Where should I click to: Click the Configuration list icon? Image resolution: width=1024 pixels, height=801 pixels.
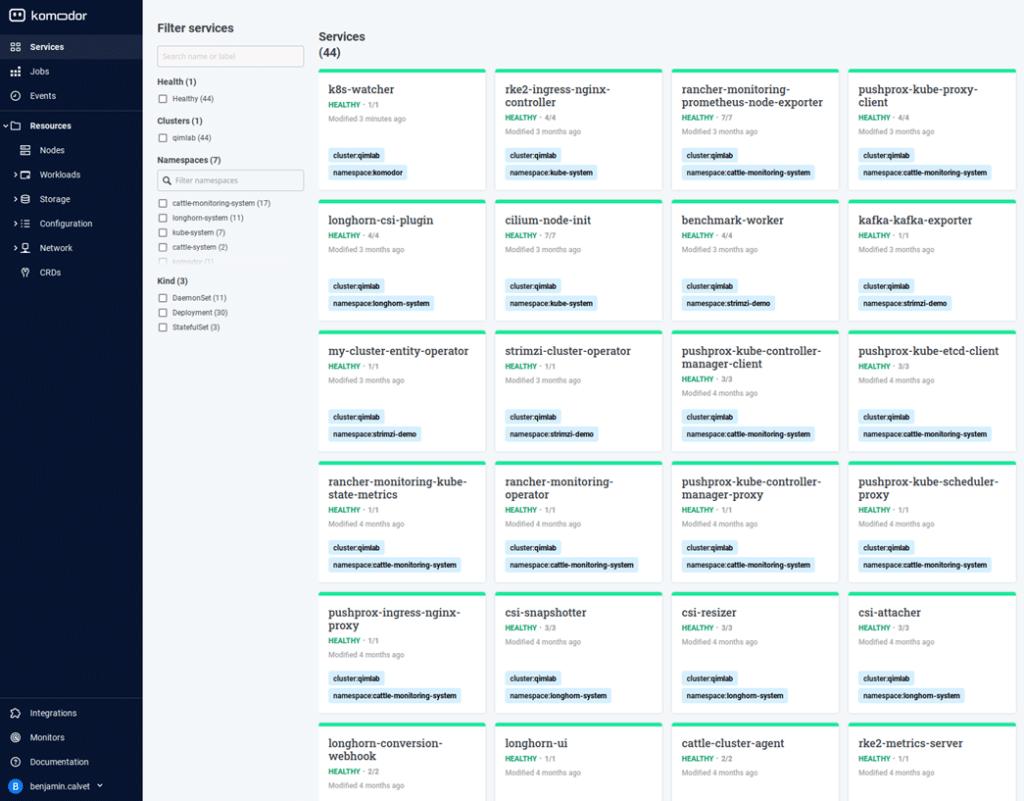25,223
